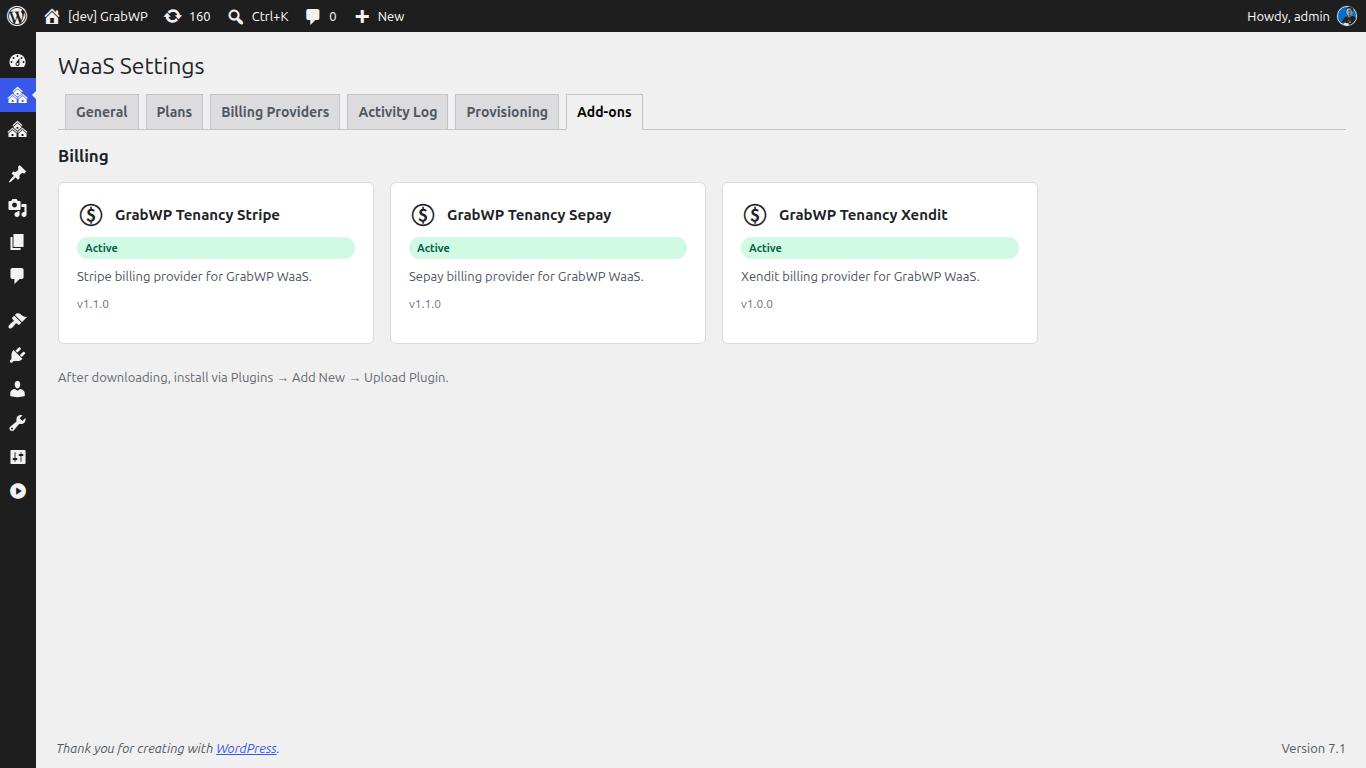Viewport: 1366px width, 768px height.
Task: Select the Add-ons tab
Action: coord(604,112)
